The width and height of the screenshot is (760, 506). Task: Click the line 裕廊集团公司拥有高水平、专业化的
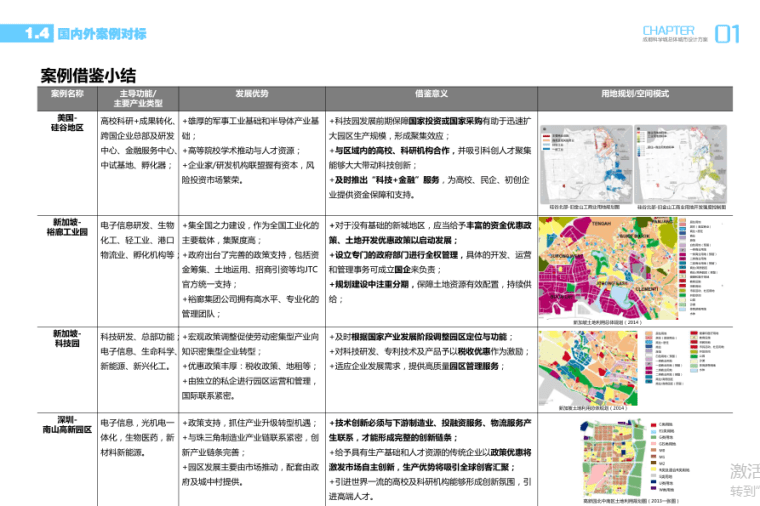tap(251, 299)
